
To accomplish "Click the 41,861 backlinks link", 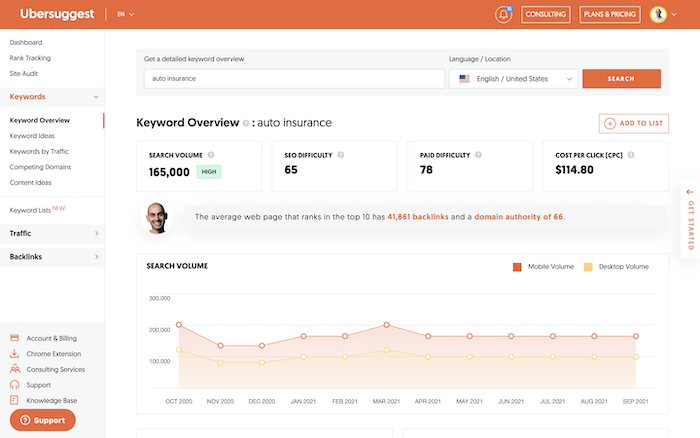I will click(417, 217).
